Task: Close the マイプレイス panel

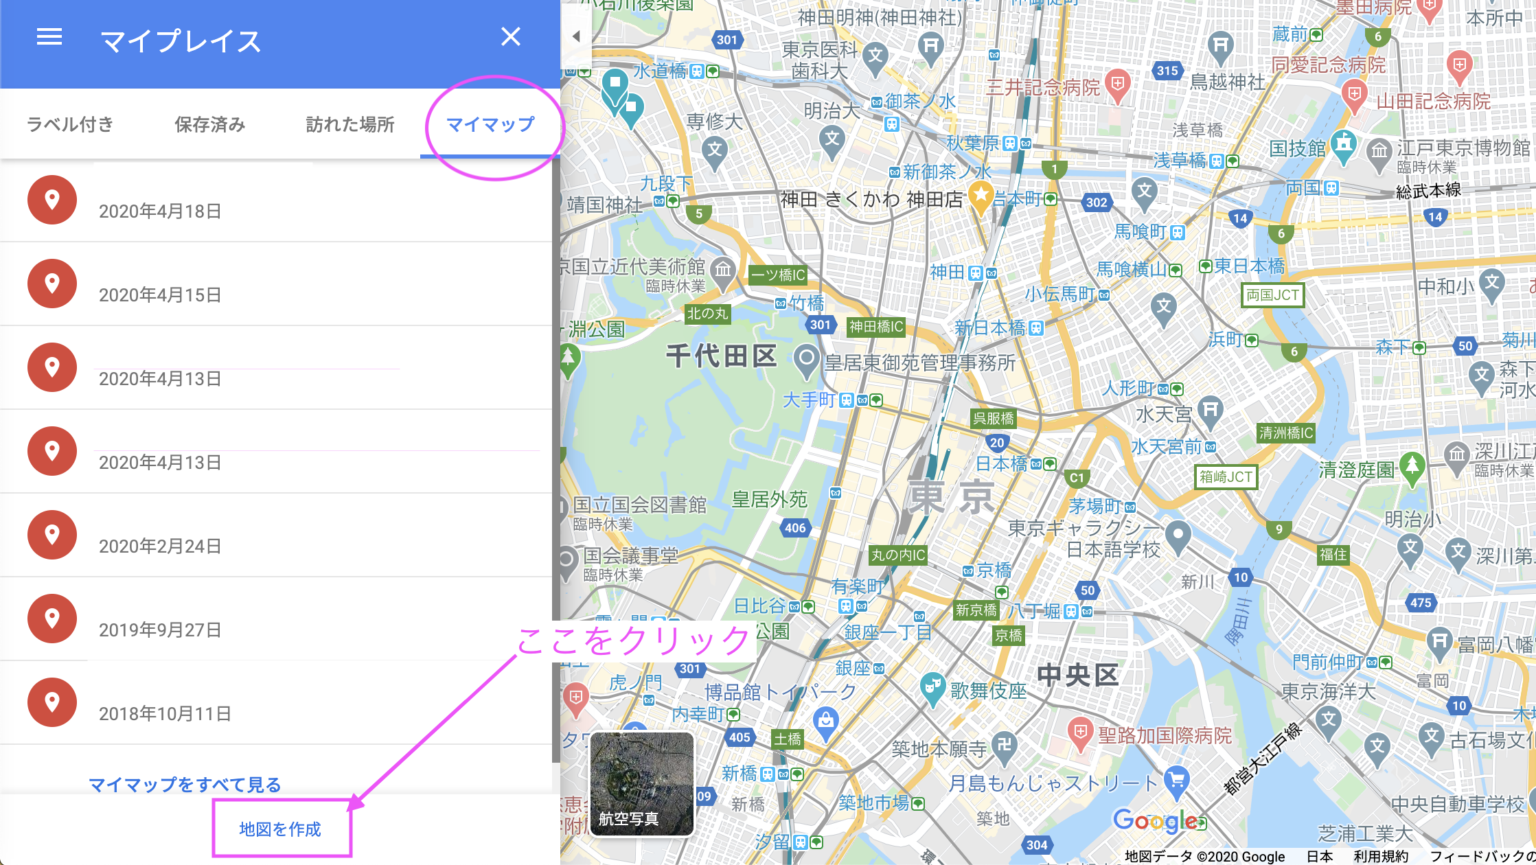Action: [x=511, y=37]
